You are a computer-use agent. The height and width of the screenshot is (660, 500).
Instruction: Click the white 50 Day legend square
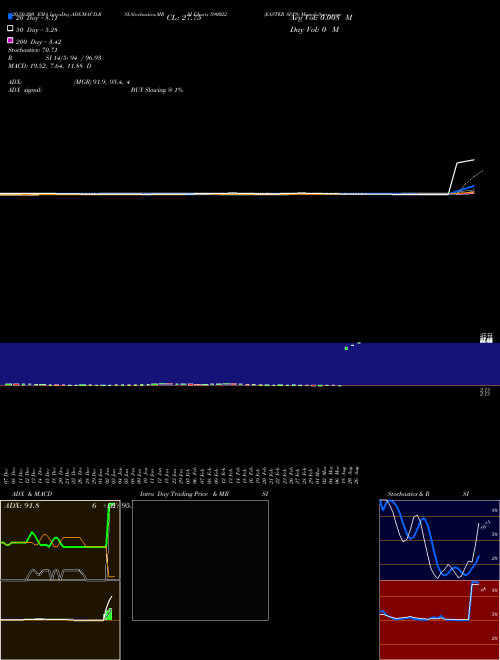[x=10, y=28]
